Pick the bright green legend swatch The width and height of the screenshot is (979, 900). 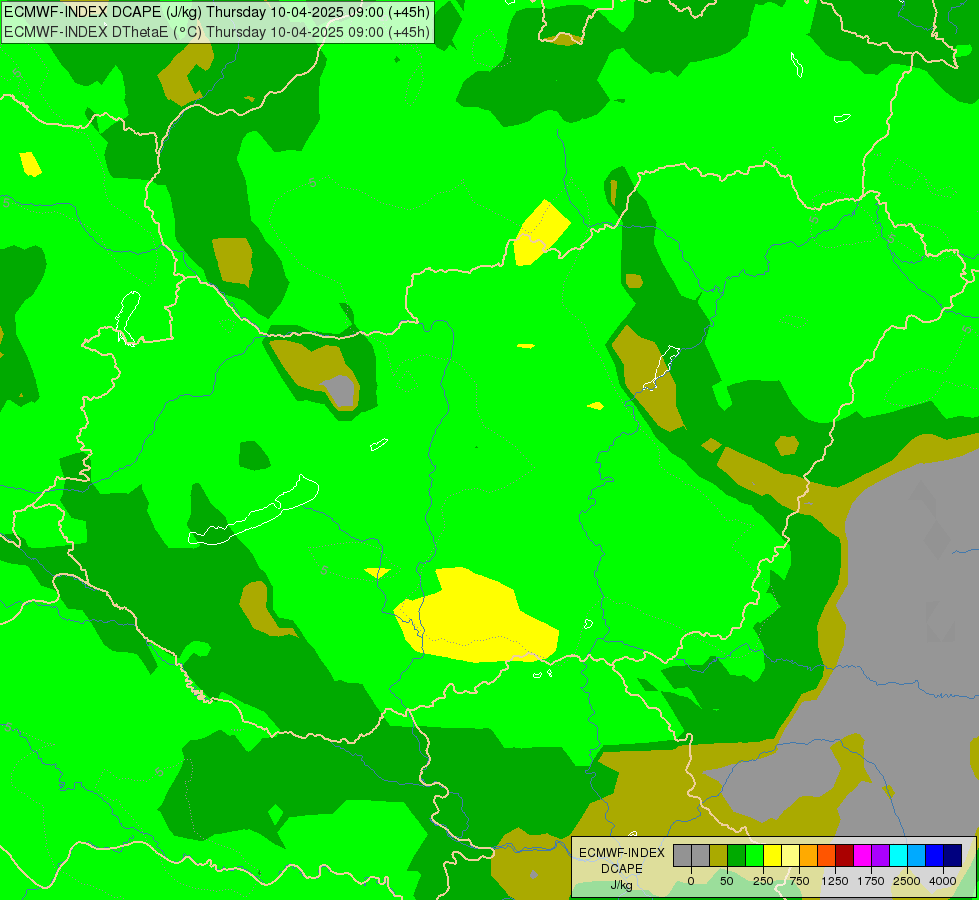754,855
